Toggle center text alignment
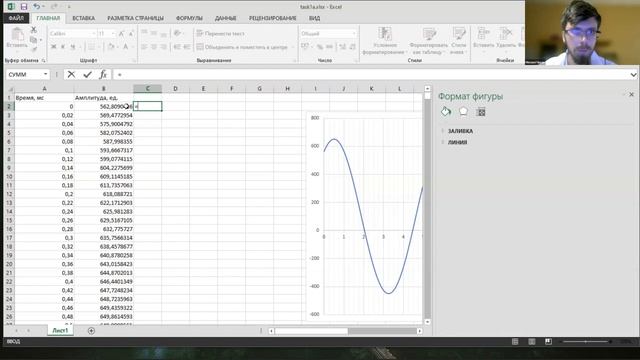 point(154,47)
